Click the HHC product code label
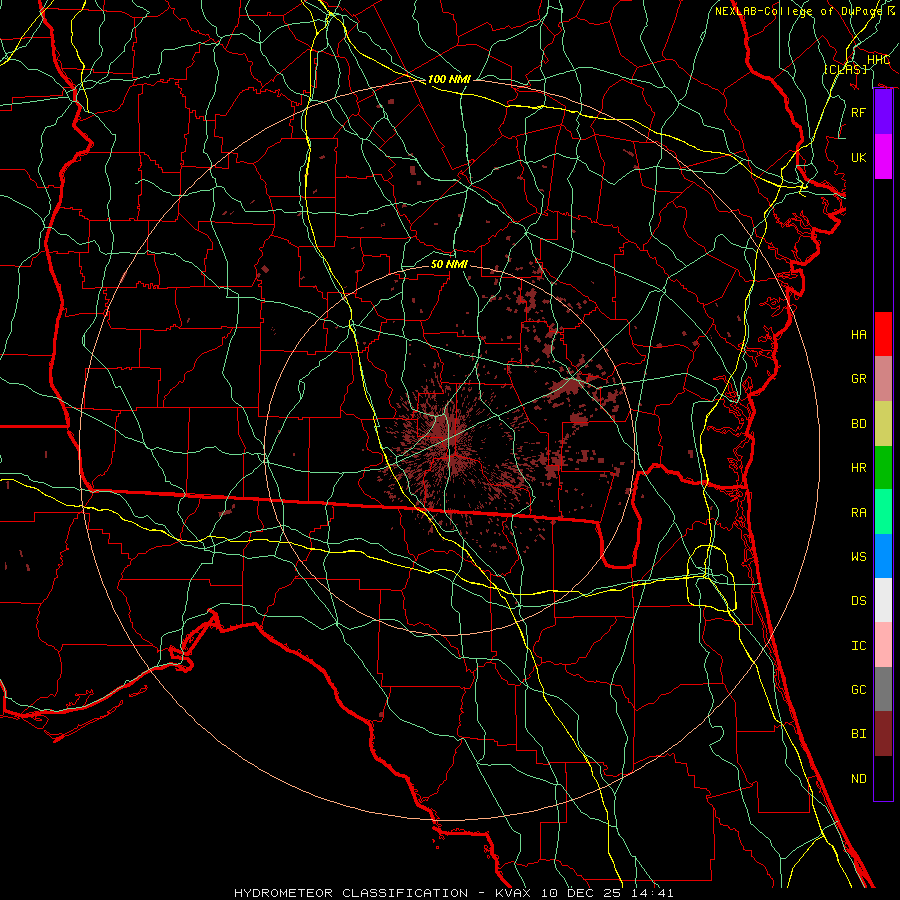900x900 pixels. coord(878,60)
